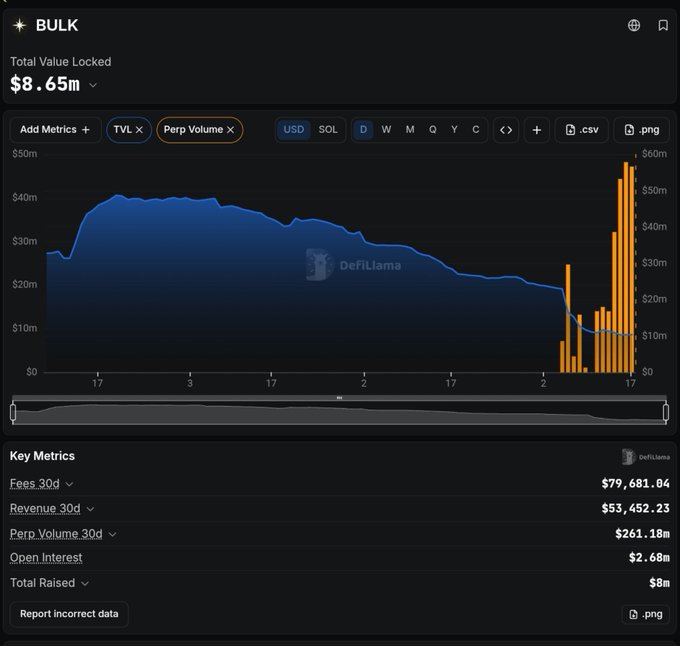The height and width of the screenshot is (646, 680).
Task: Click the $261.18m perp volume value
Action: (x=642, y=533)
